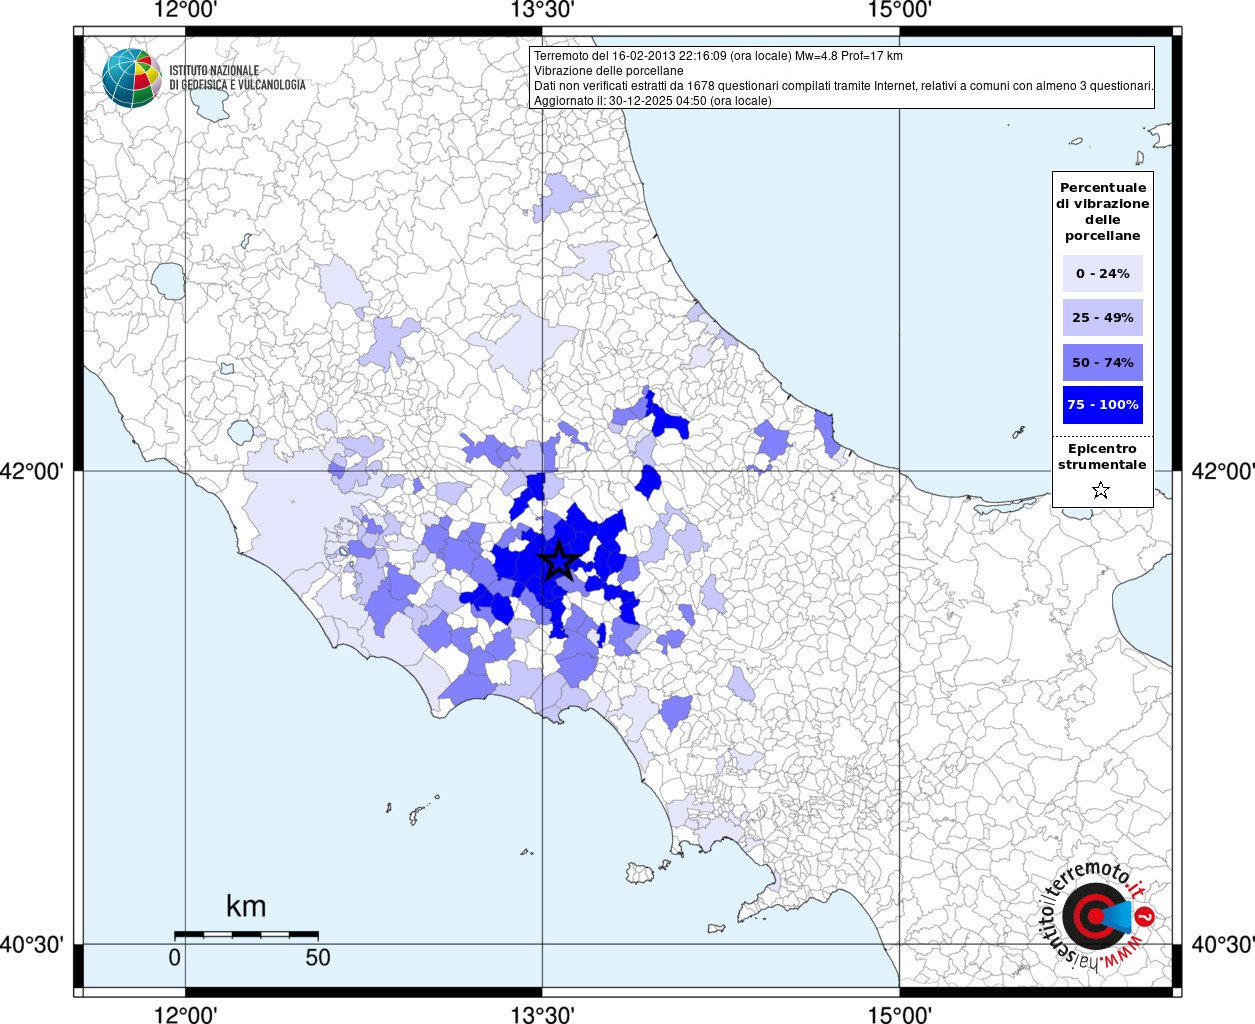Click the 'Epicentro strumentale' legend label
Image resolution: width=1255 pixels, height=1024 pixels.
(1102, 456)
